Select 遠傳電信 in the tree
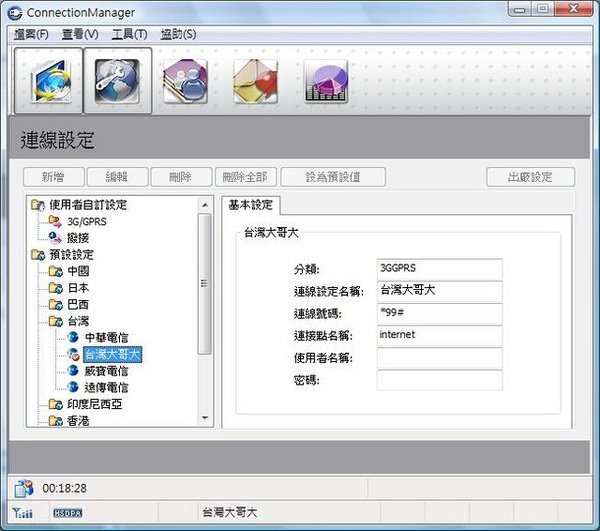Viewport: 600px width, 531px height. coord(106,388)
